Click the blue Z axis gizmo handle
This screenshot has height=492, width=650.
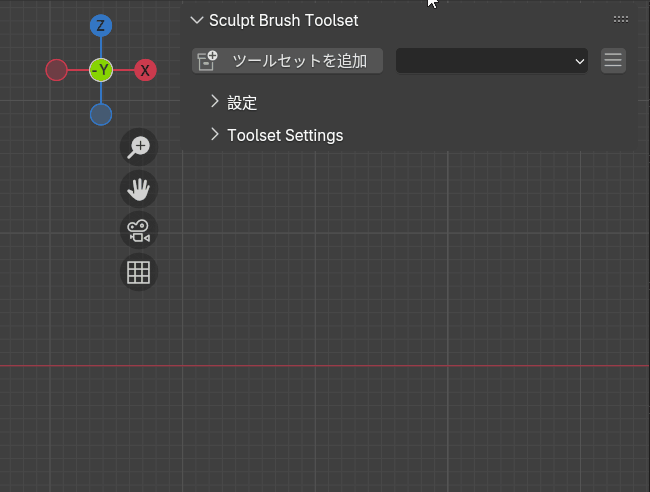[101, 26]
